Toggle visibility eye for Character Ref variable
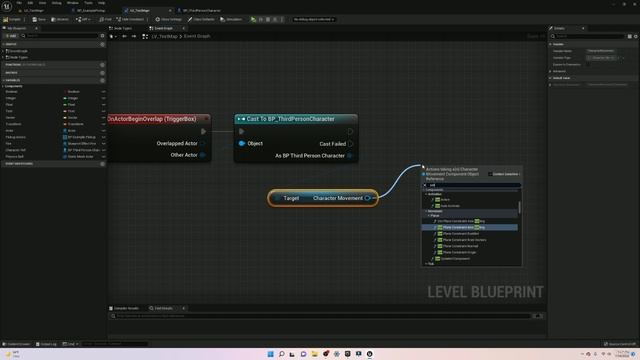Viewport: 640px width, 360px height. (x=103, y=150)
